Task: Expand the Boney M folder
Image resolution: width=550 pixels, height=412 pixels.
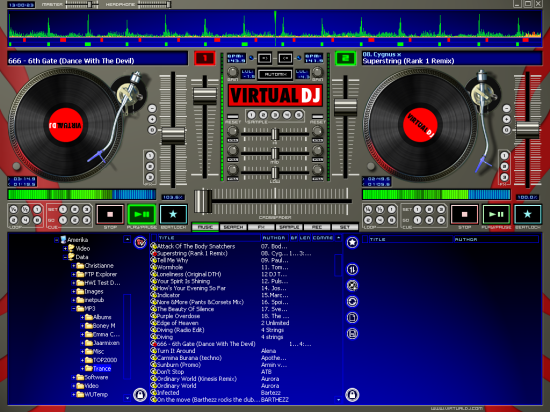Action: click(82, 326)
